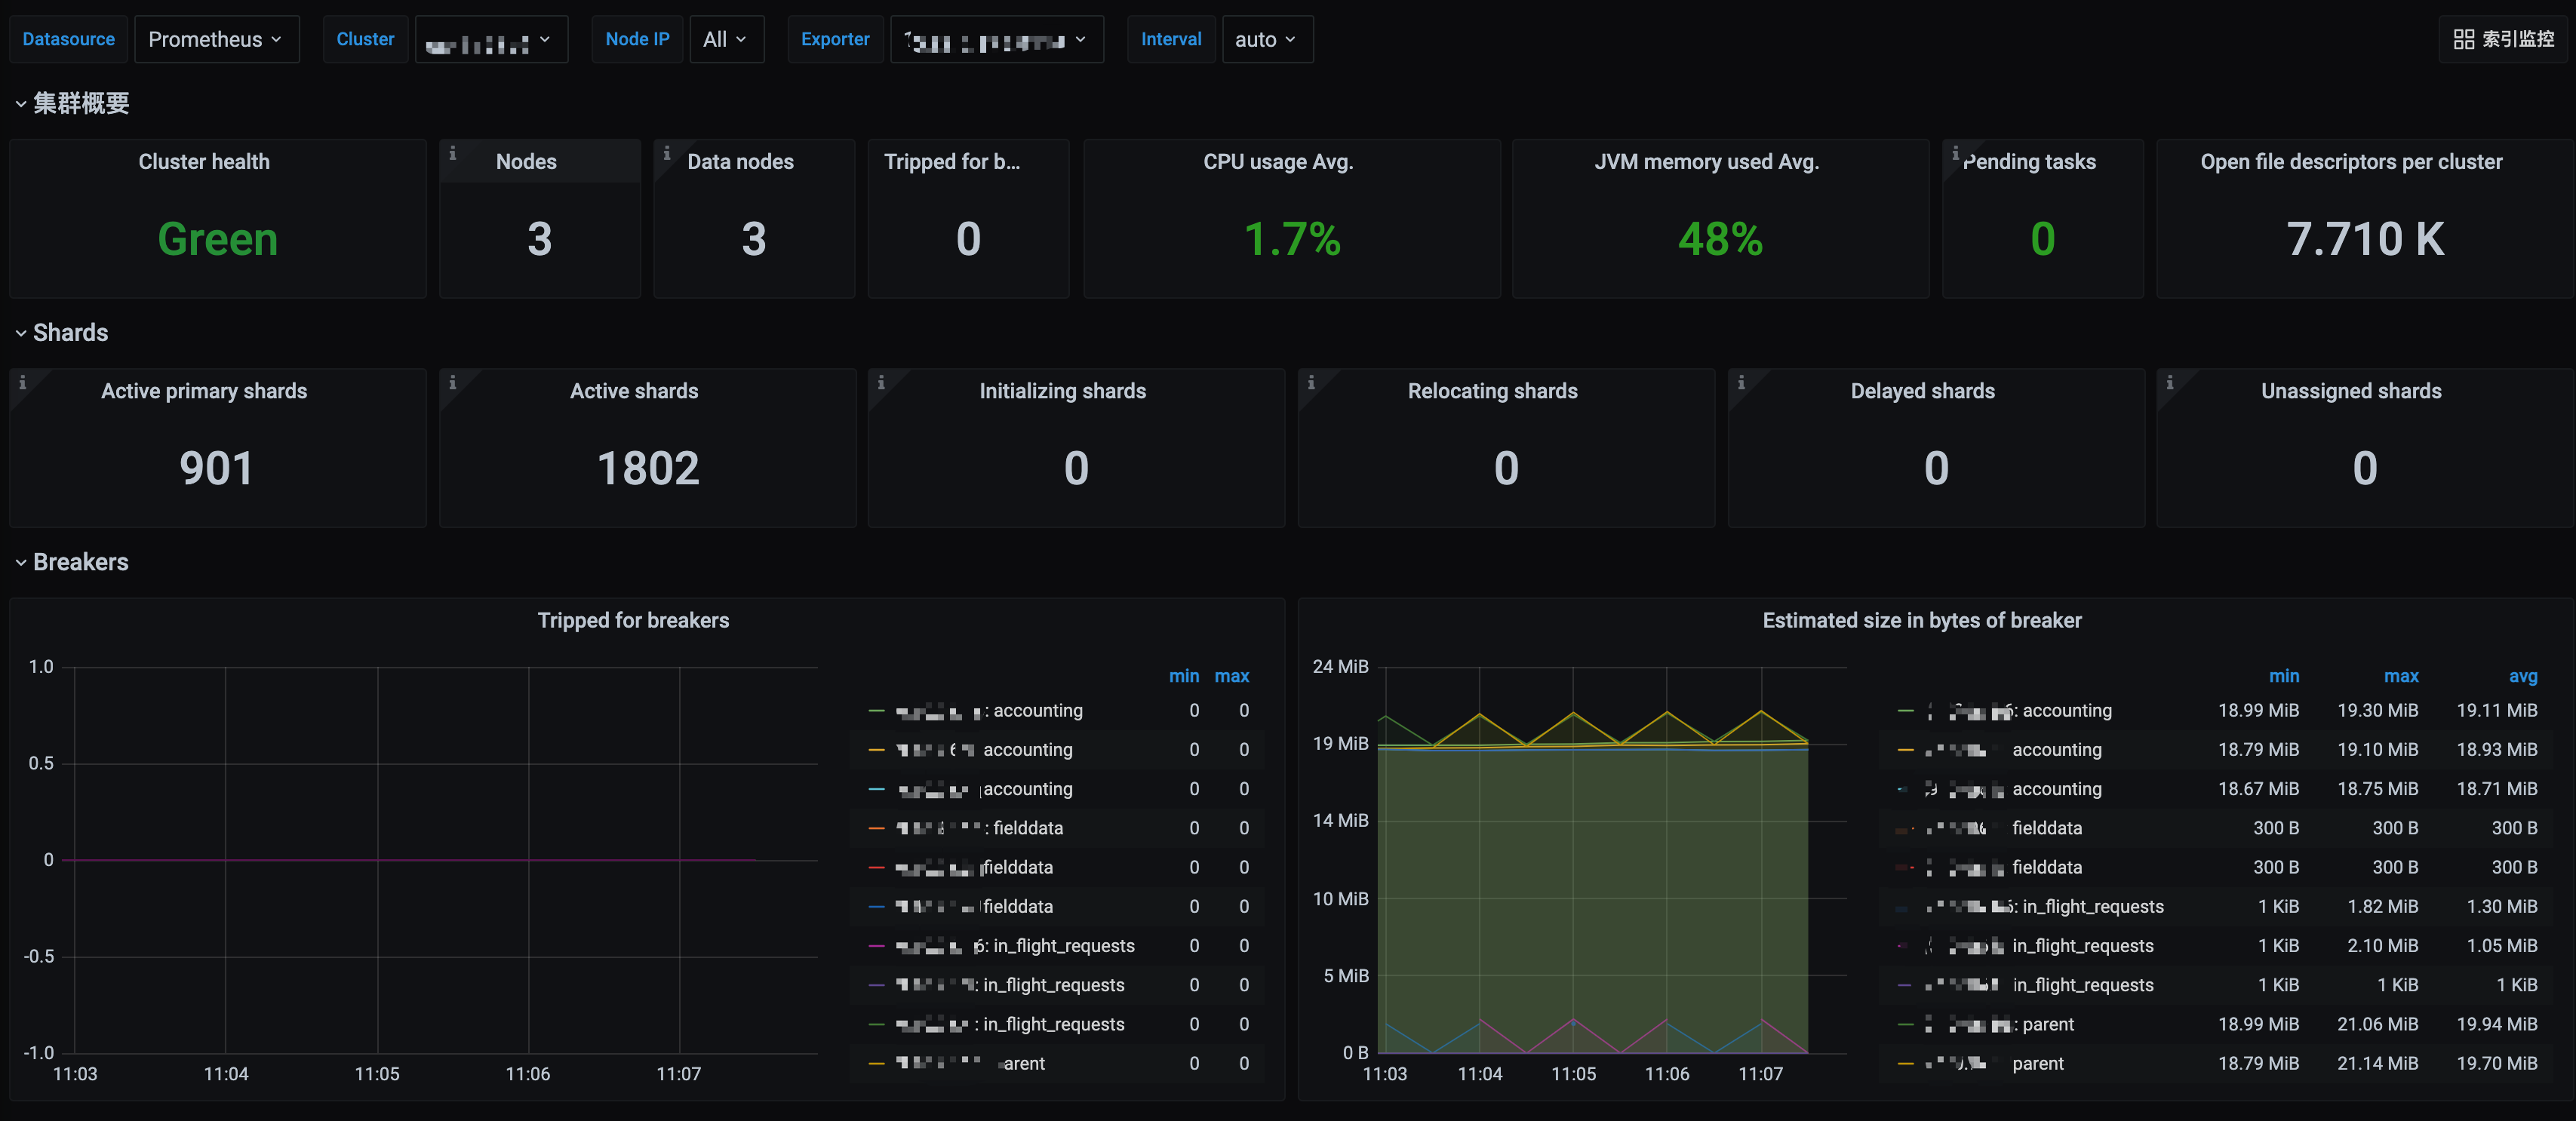Click info icon on Initializing shards panel
The height and width of the screenshot is (1121, 2576).
click(881, 382)
